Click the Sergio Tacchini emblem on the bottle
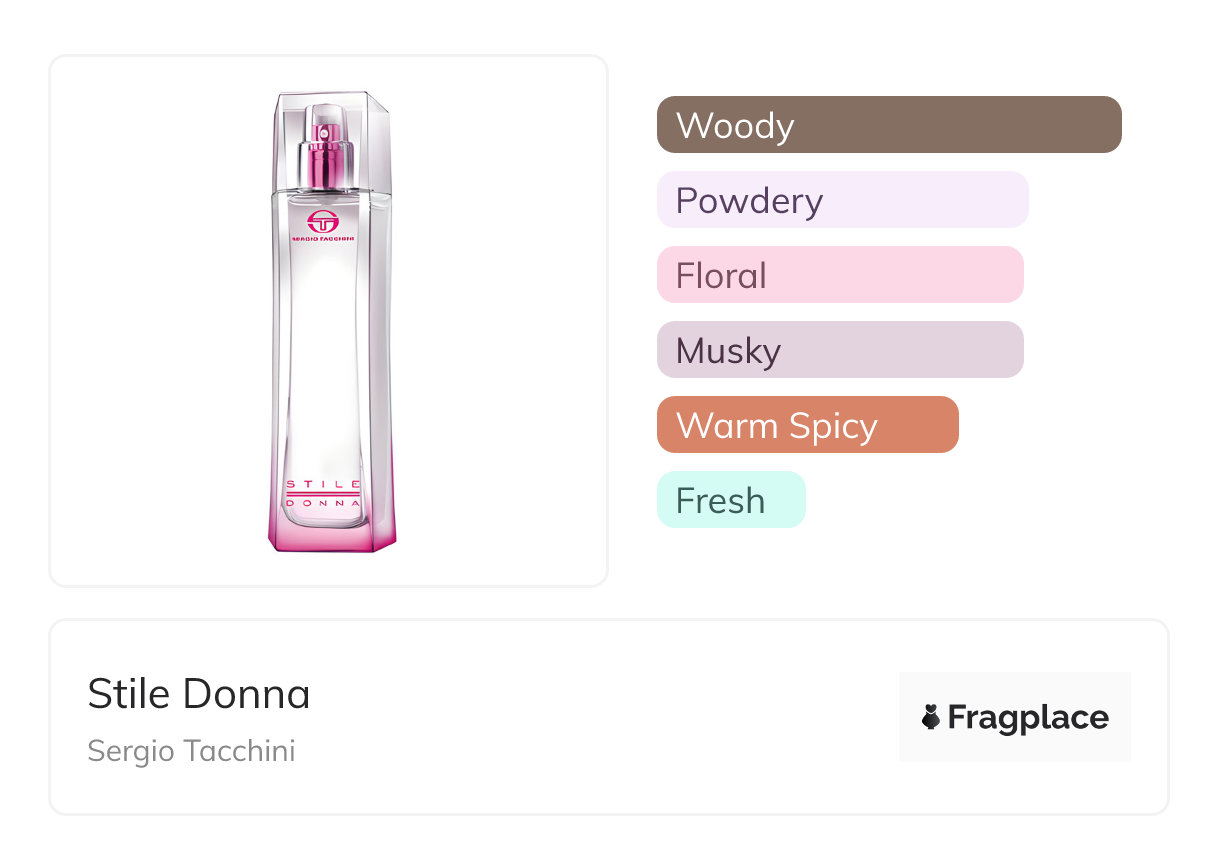This screenshot has height=864, width=1218. (x=323, y=222)
